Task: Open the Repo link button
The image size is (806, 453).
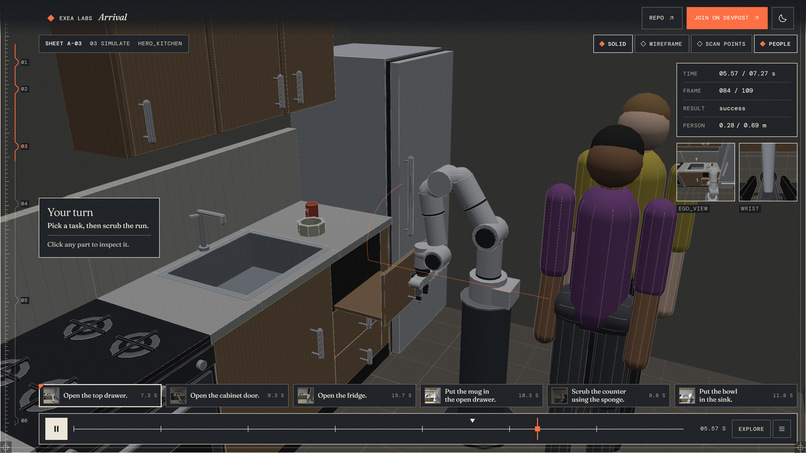Action: point(662,18)
